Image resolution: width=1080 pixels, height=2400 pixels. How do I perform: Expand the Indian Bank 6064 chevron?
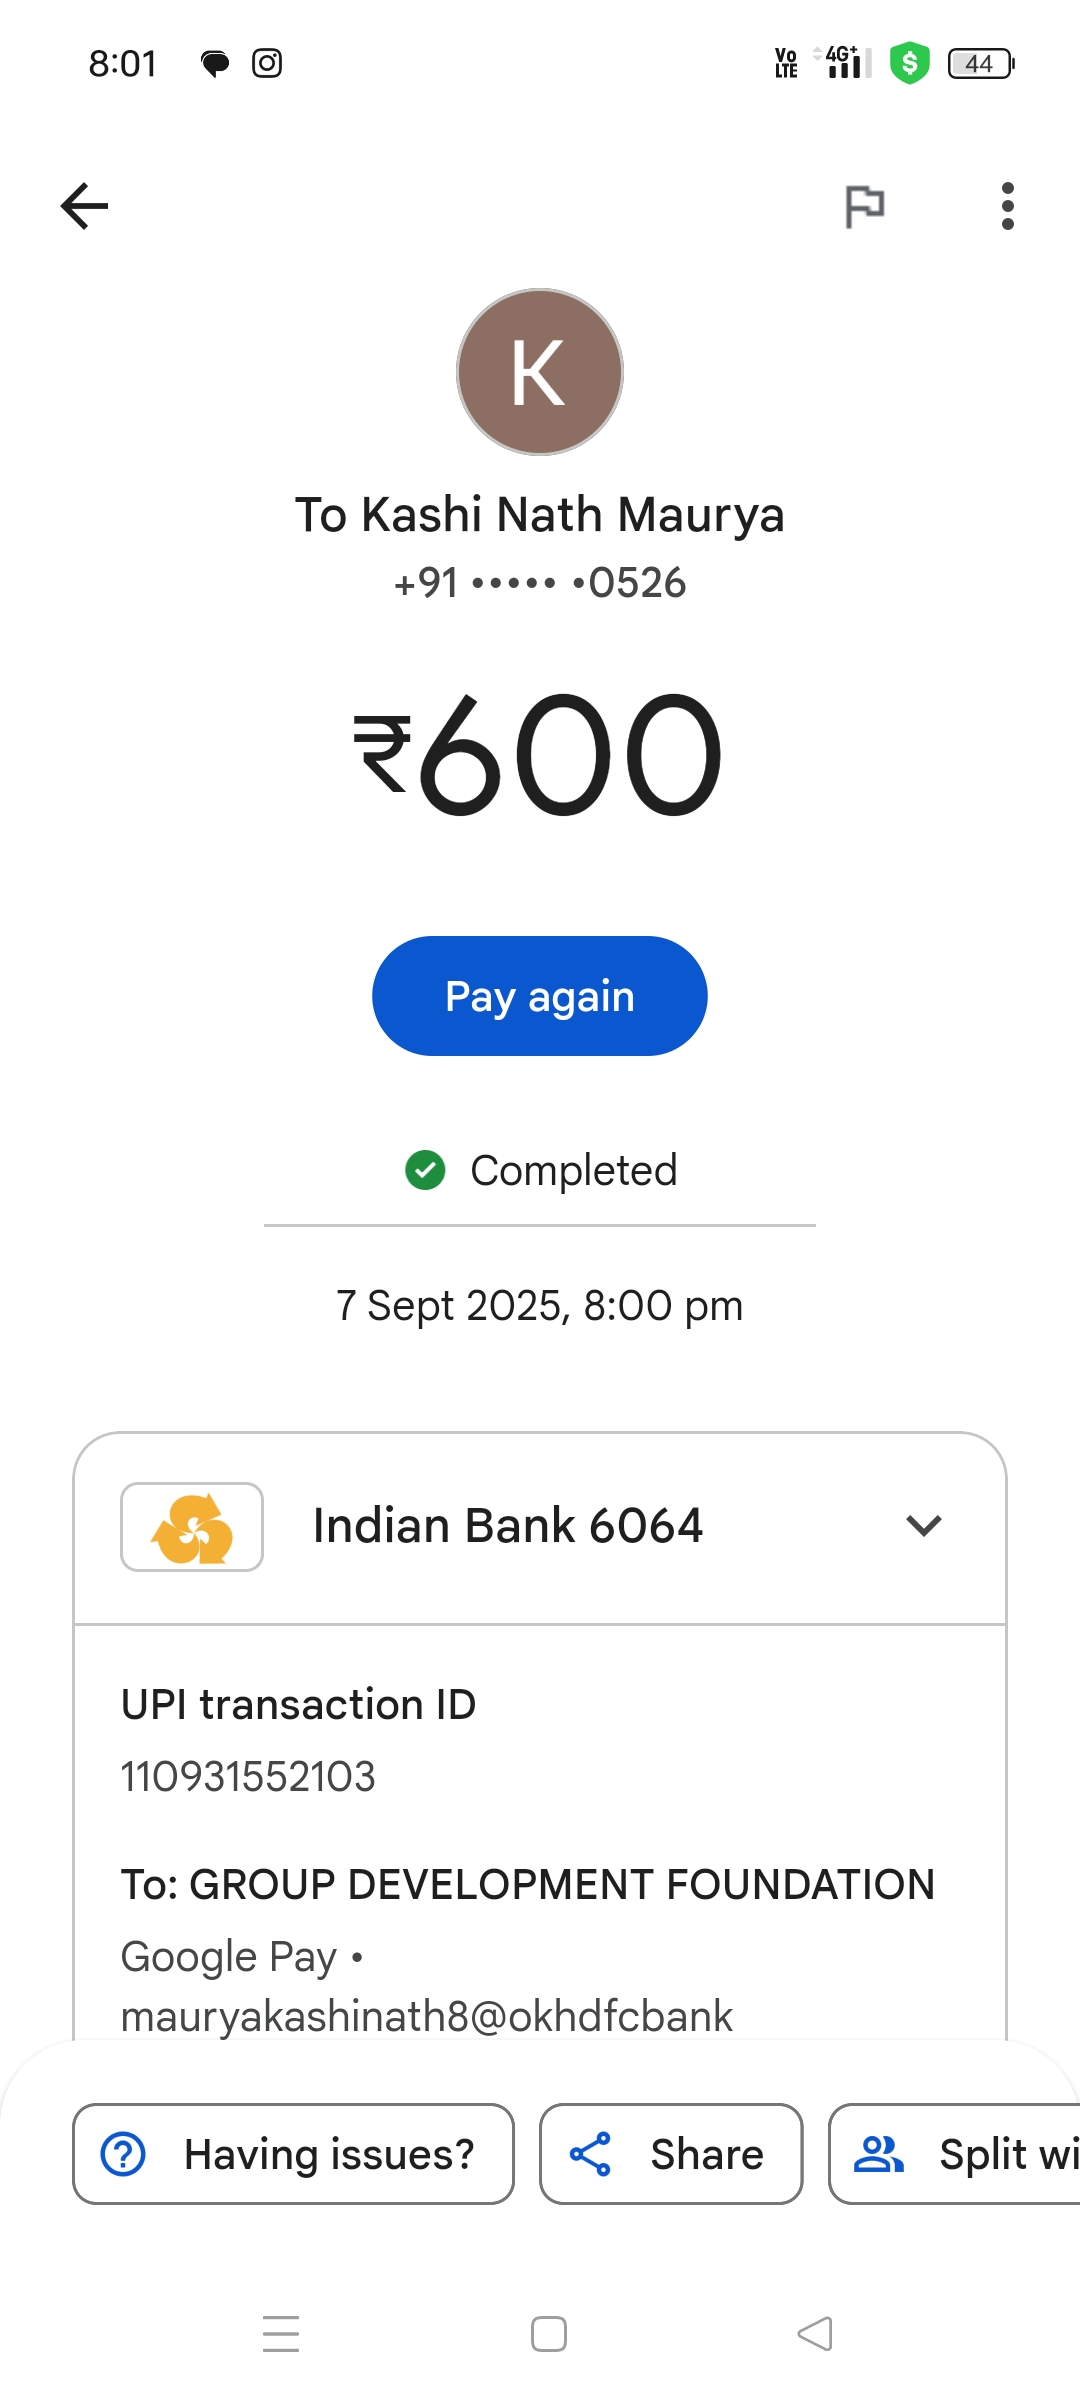pos(923,1526)
